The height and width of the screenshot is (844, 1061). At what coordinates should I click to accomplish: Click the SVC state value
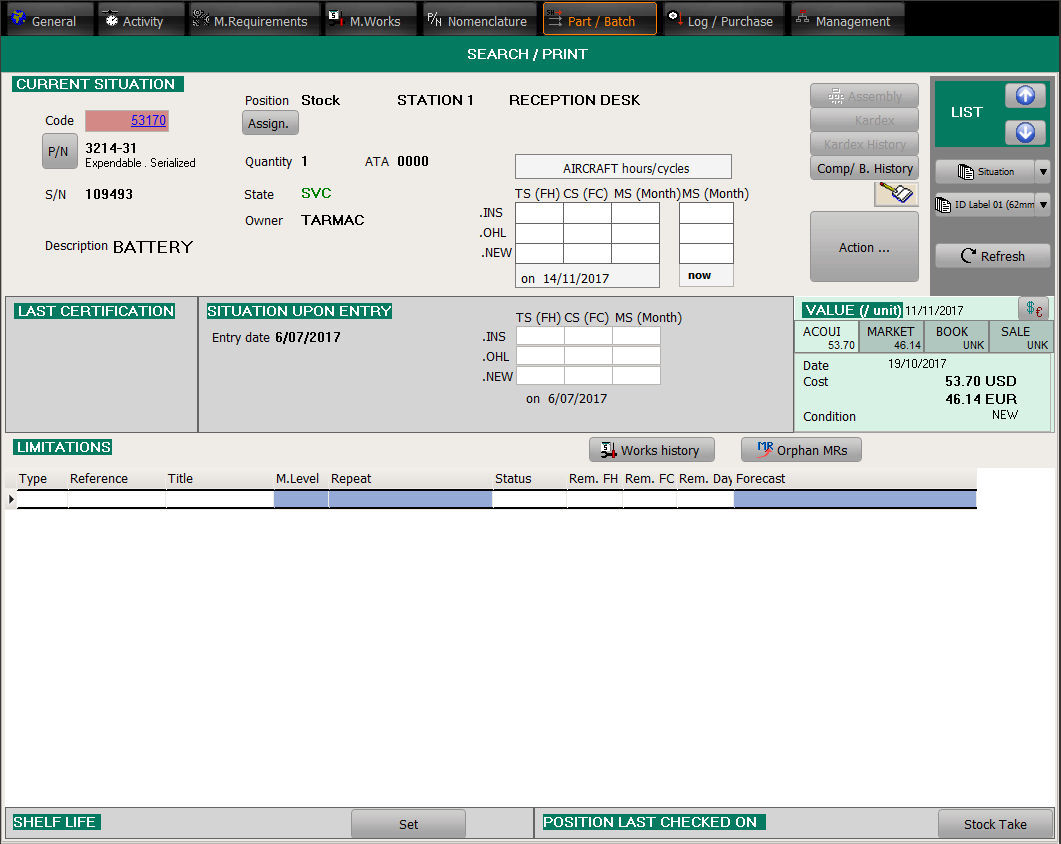[x=316, y=193]
